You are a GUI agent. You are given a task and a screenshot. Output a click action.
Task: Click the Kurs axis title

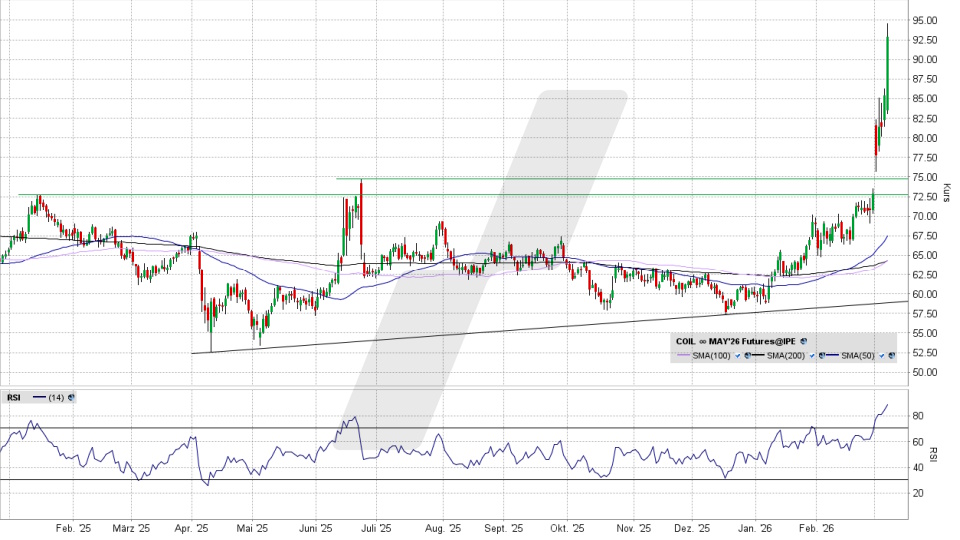click(x=946, y=193)
